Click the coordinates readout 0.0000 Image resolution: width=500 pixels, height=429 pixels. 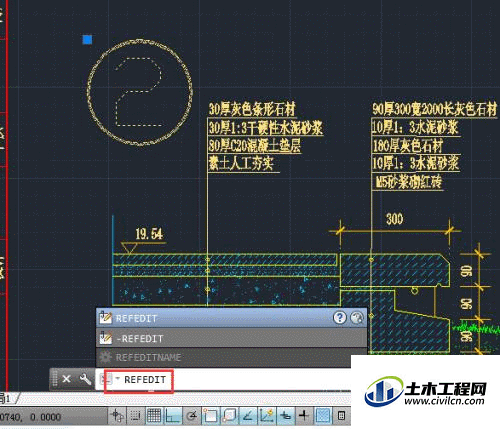coord(45,417)
